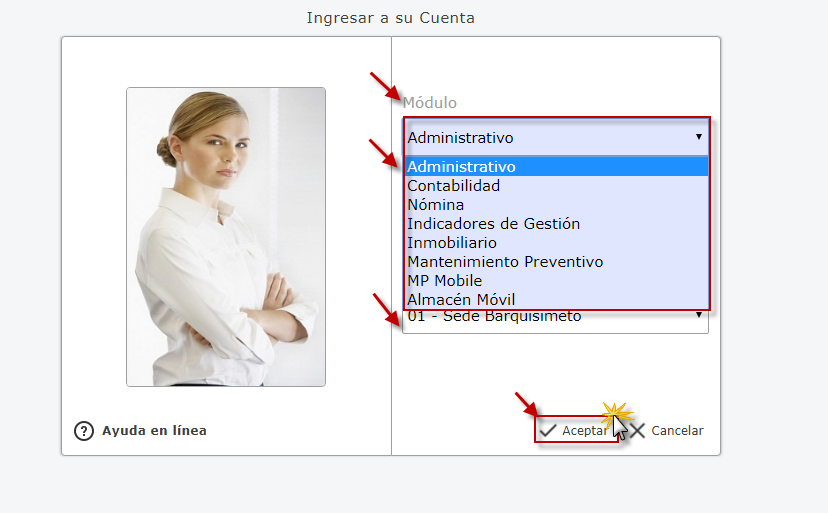This screenshot has width=828, height=513.
Task: Choose Almacén Móvil module option
Action: point(556,300)
